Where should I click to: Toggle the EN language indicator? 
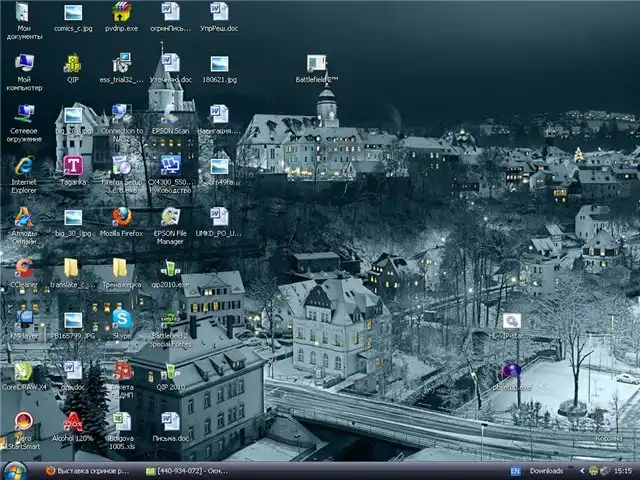515,470
